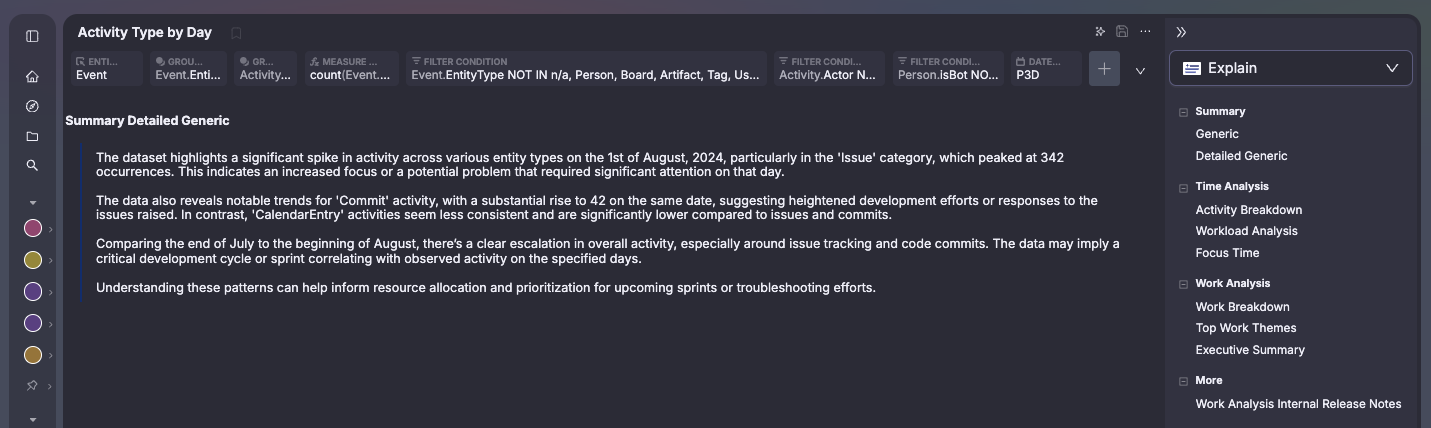The image size is (1431, 428).
Task: Add a new query condition with plus
Action: (1104, 69)
